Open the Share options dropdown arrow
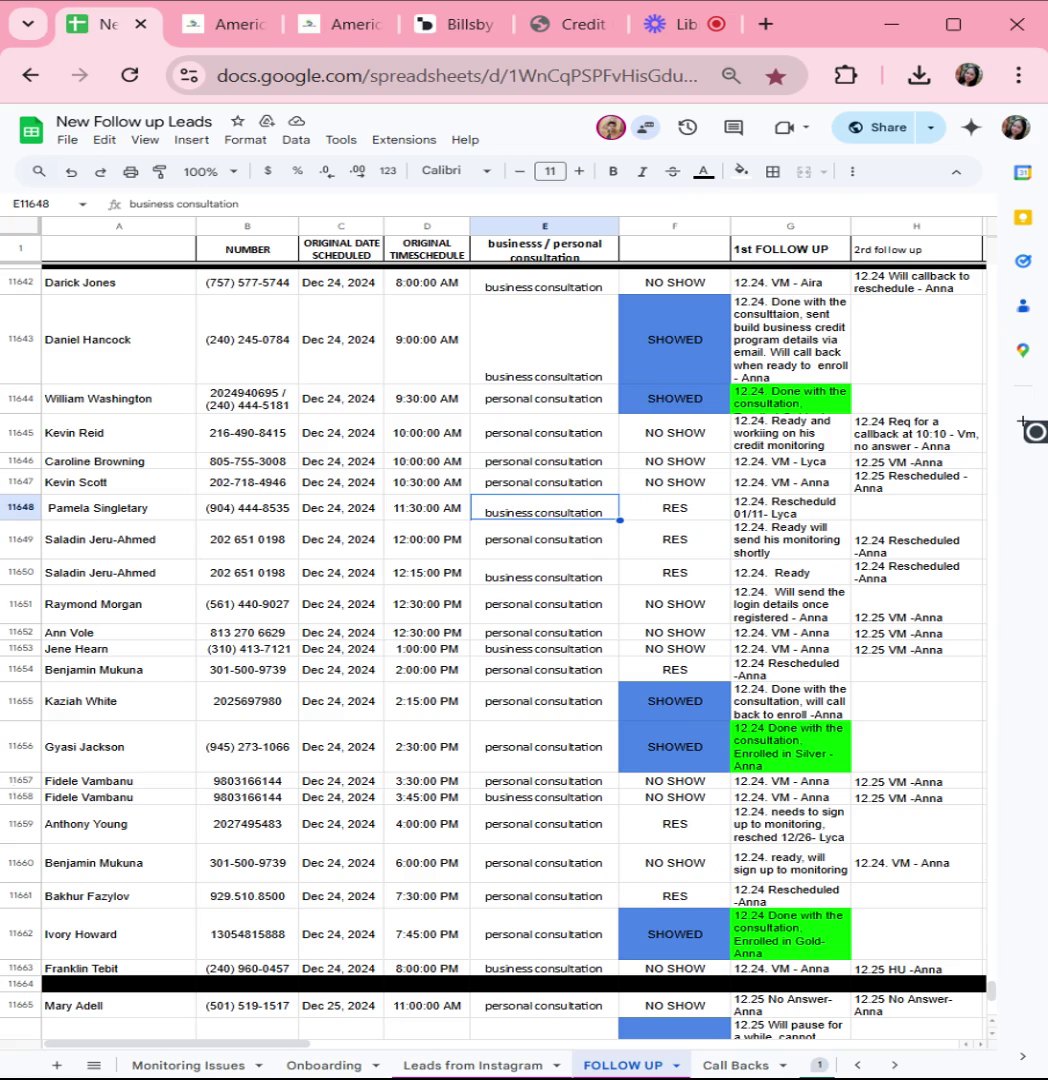1048x1080 pixels. (930, 127)
